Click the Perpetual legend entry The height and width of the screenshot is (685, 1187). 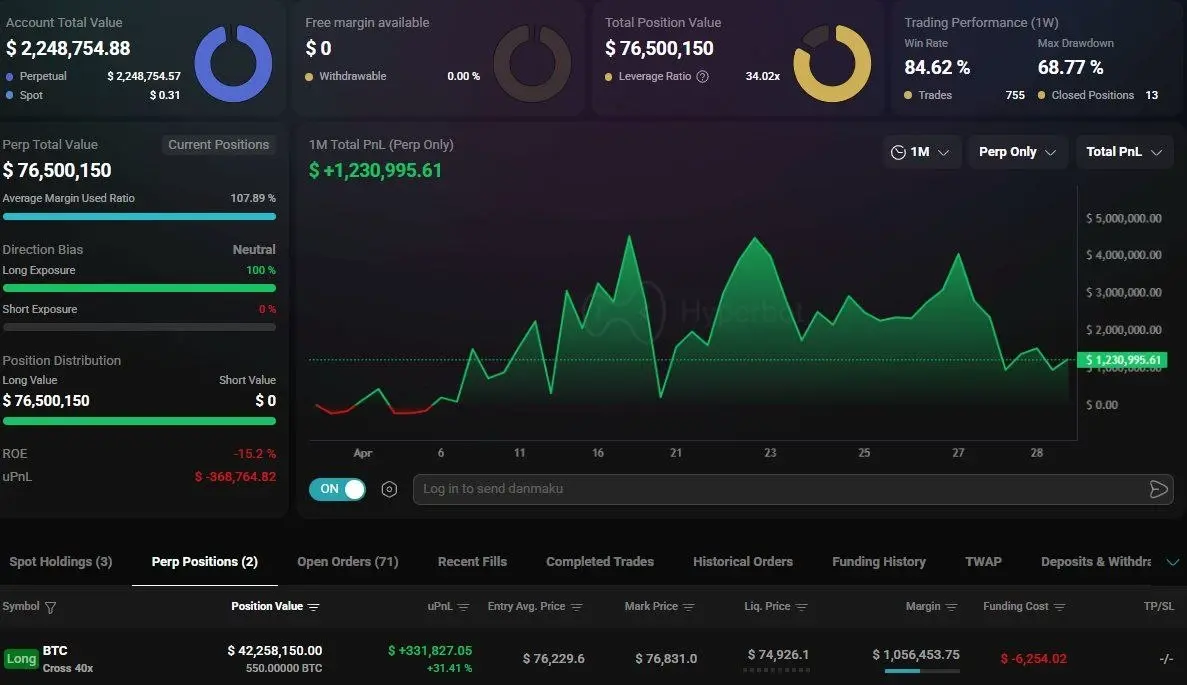click(x=43, y=76)
